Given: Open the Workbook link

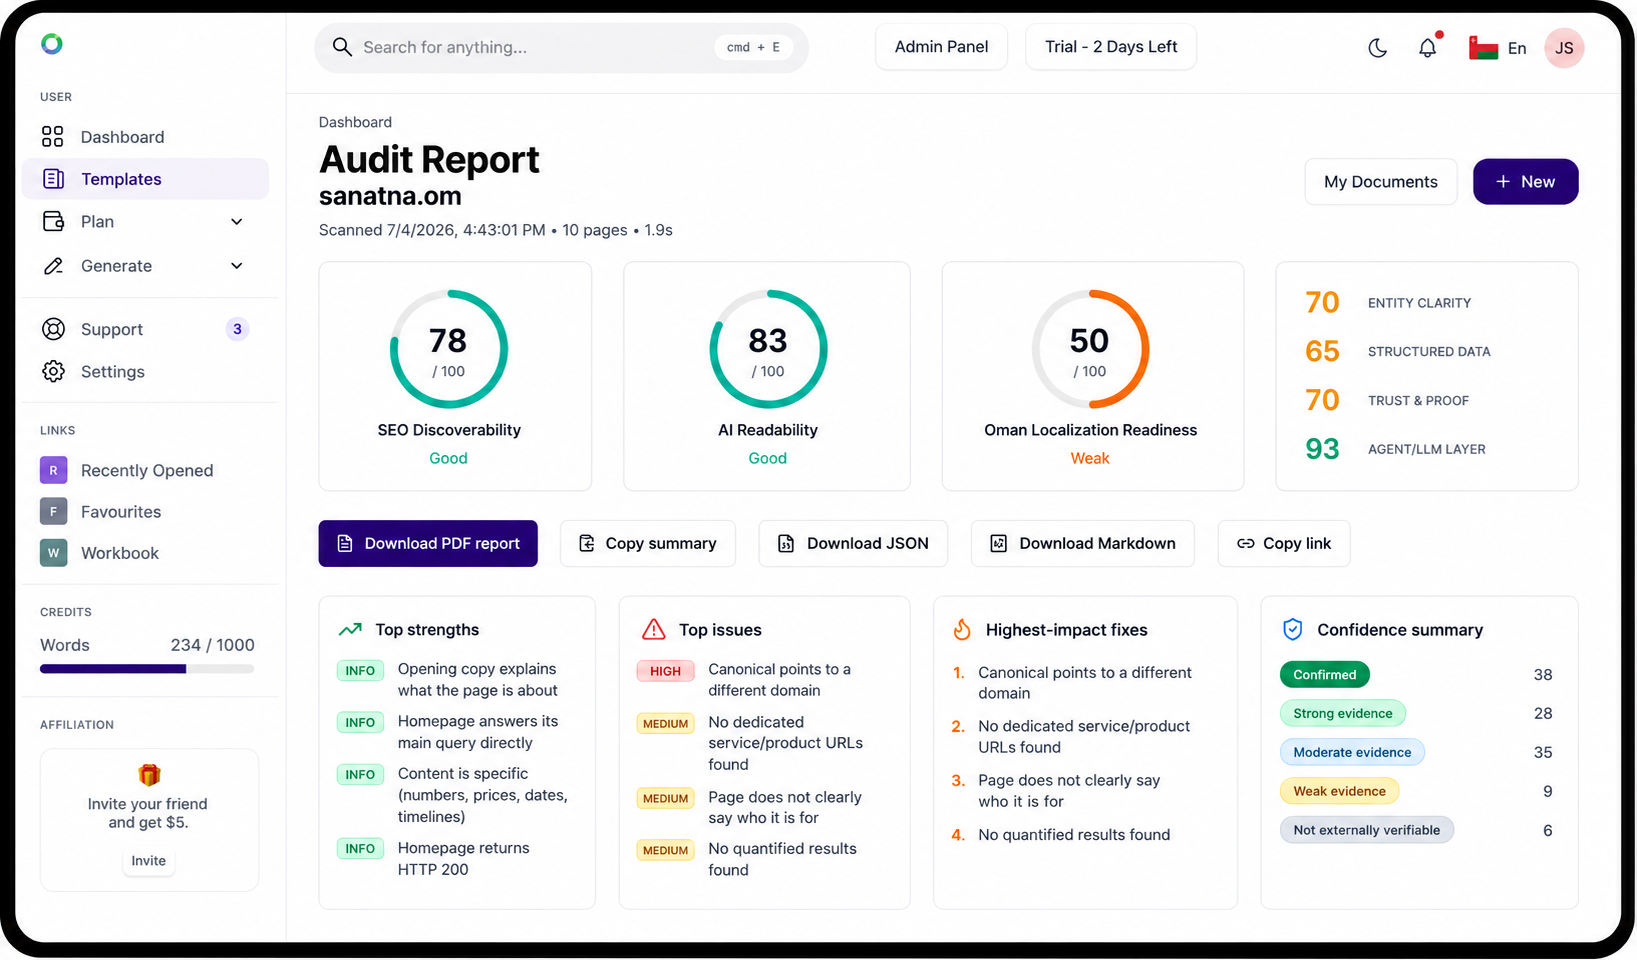Looking at the screenshot, I should click(120, 552).
